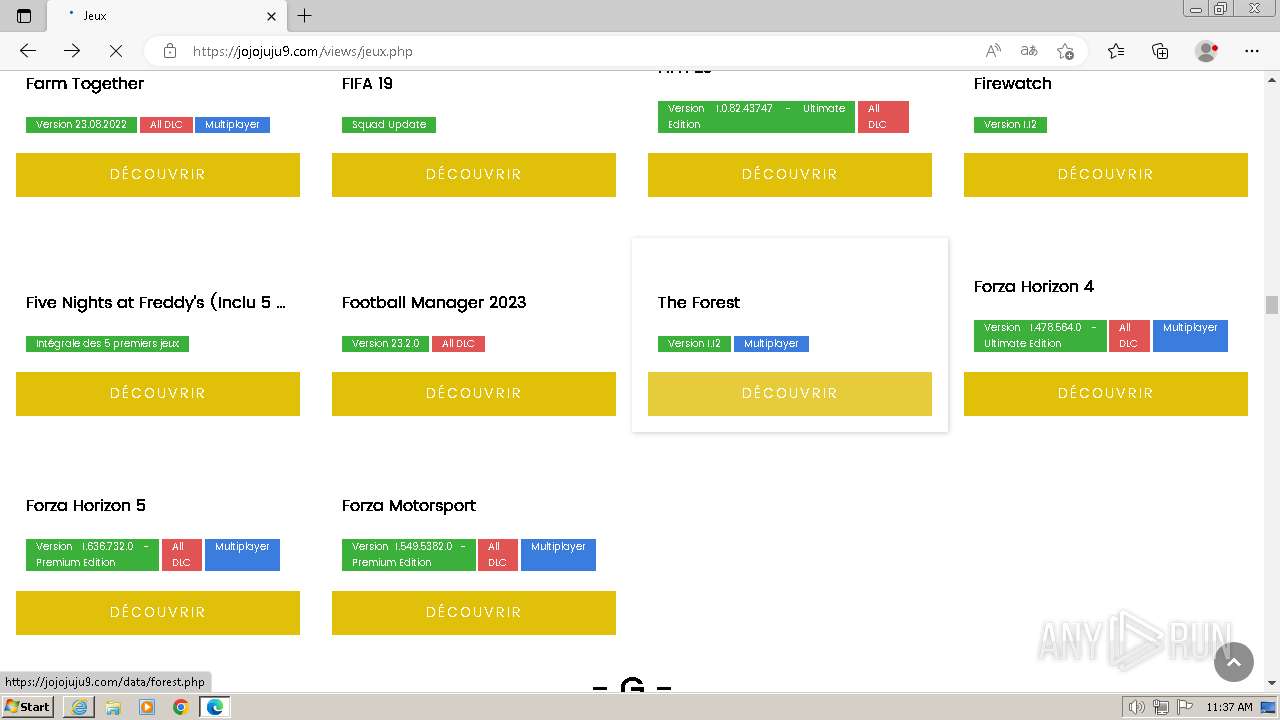The image size is (1280, 720).
Task: Click Découvrir under Five Nights at Freddy's
Action: tap(158, 394)
